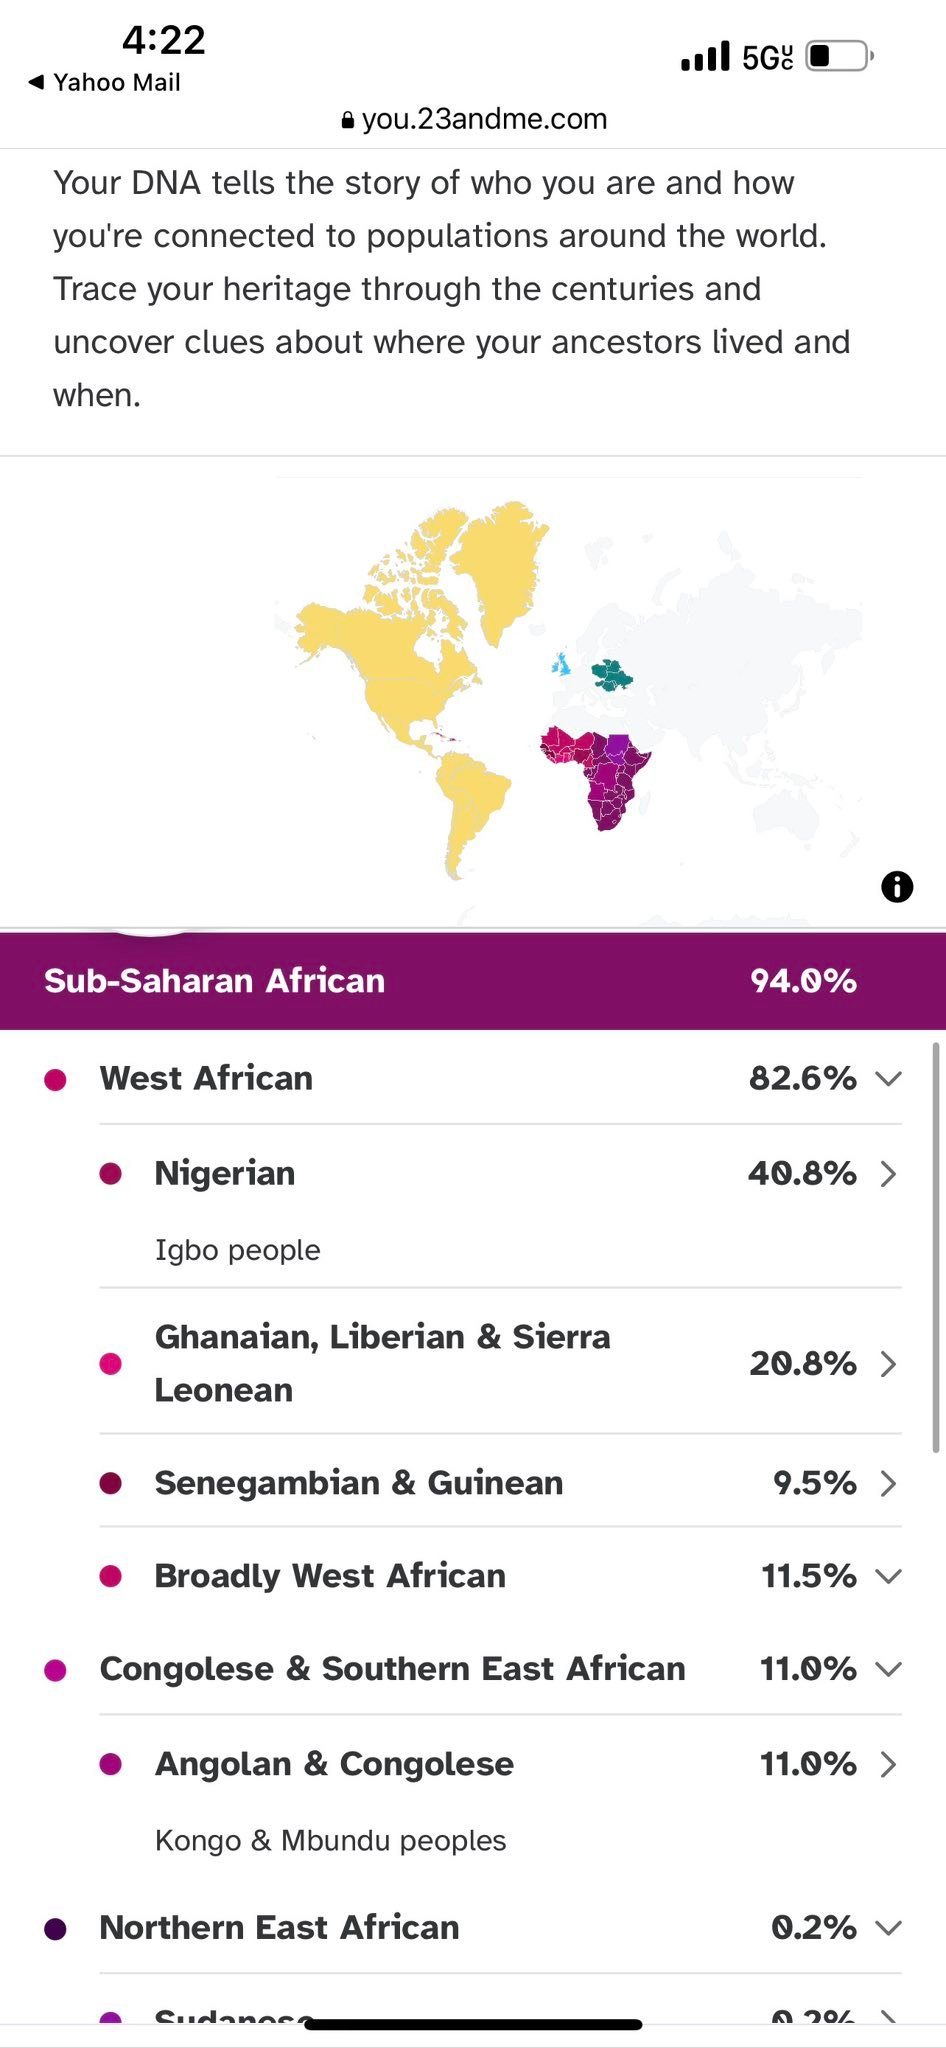Image resolution: width=946 pixels, height=2048 pixels.
Task: Open Senegambian & Guinean chevron arrow
Action: tap(888, 1483)
